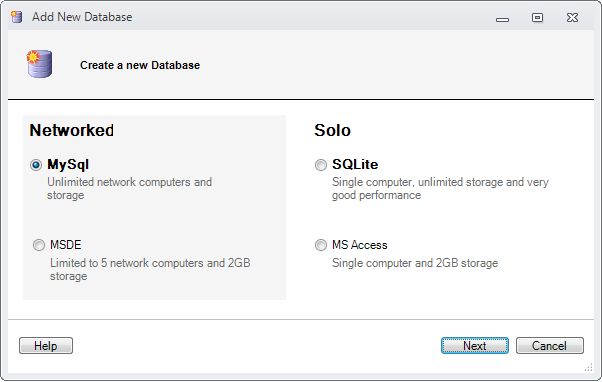Minimize the Add New Database window
Viewport: 602px width, 382px height.
tap(502, 19)
